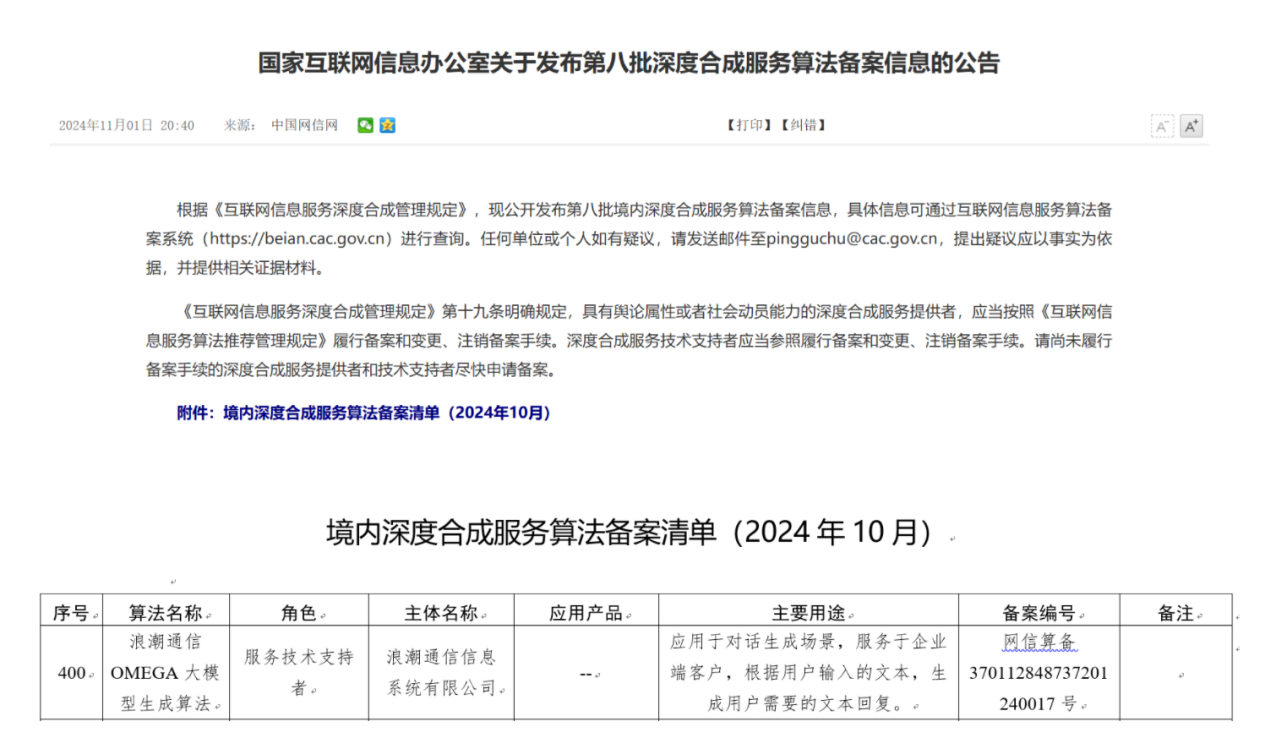
Task: Click the 打印 print link
Action: (749, 125)
